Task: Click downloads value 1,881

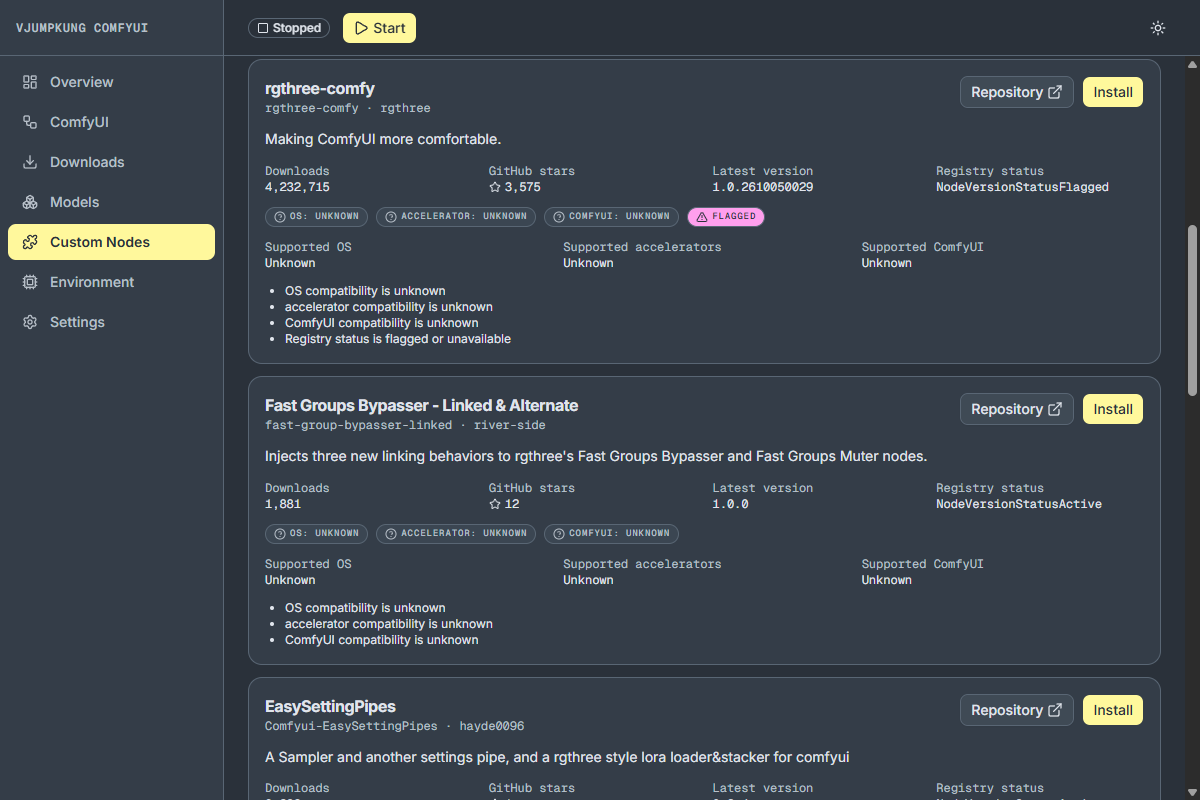Action: [283, 504]
